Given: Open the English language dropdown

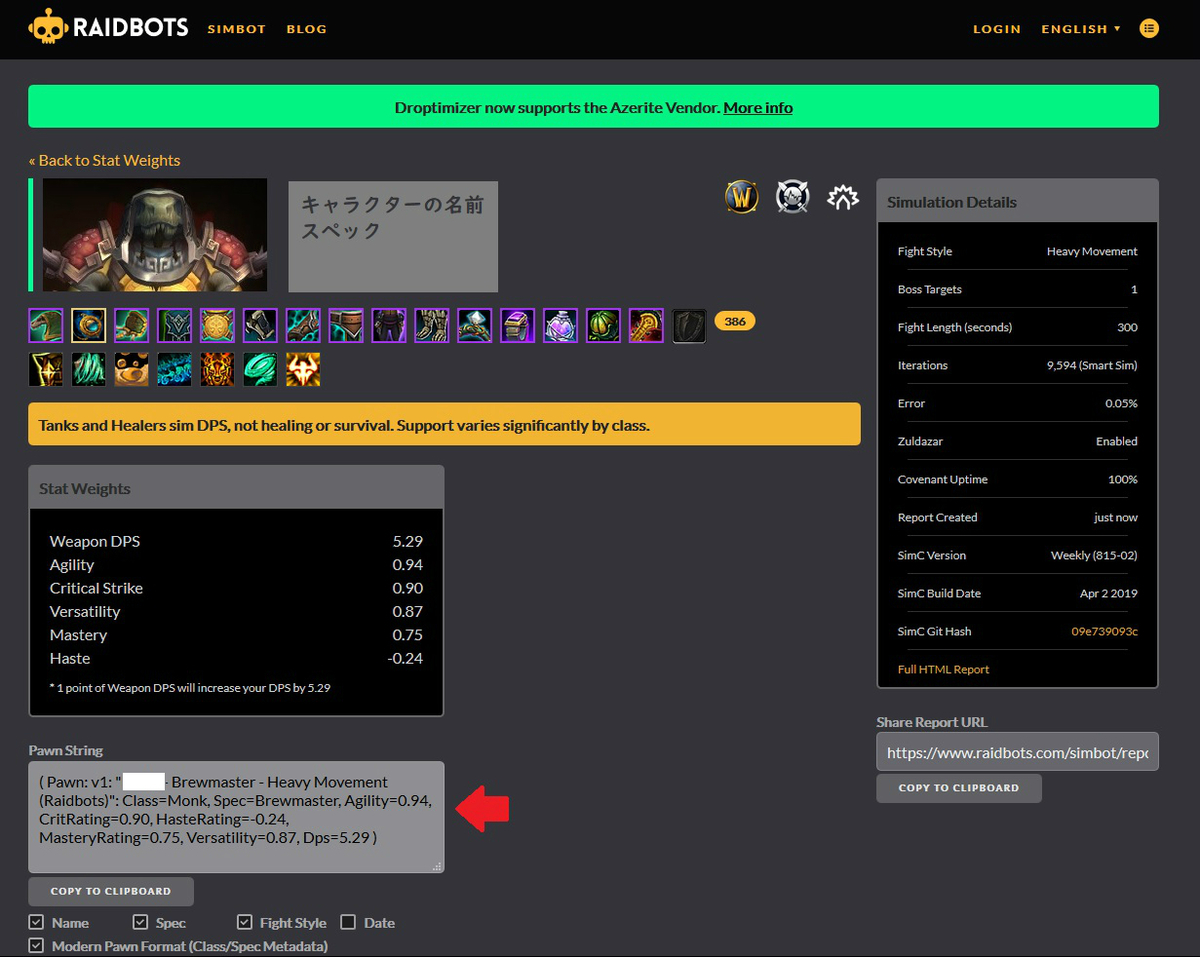Looking at the screenshot, I should pyautogui.click(x=1081, y=29).
